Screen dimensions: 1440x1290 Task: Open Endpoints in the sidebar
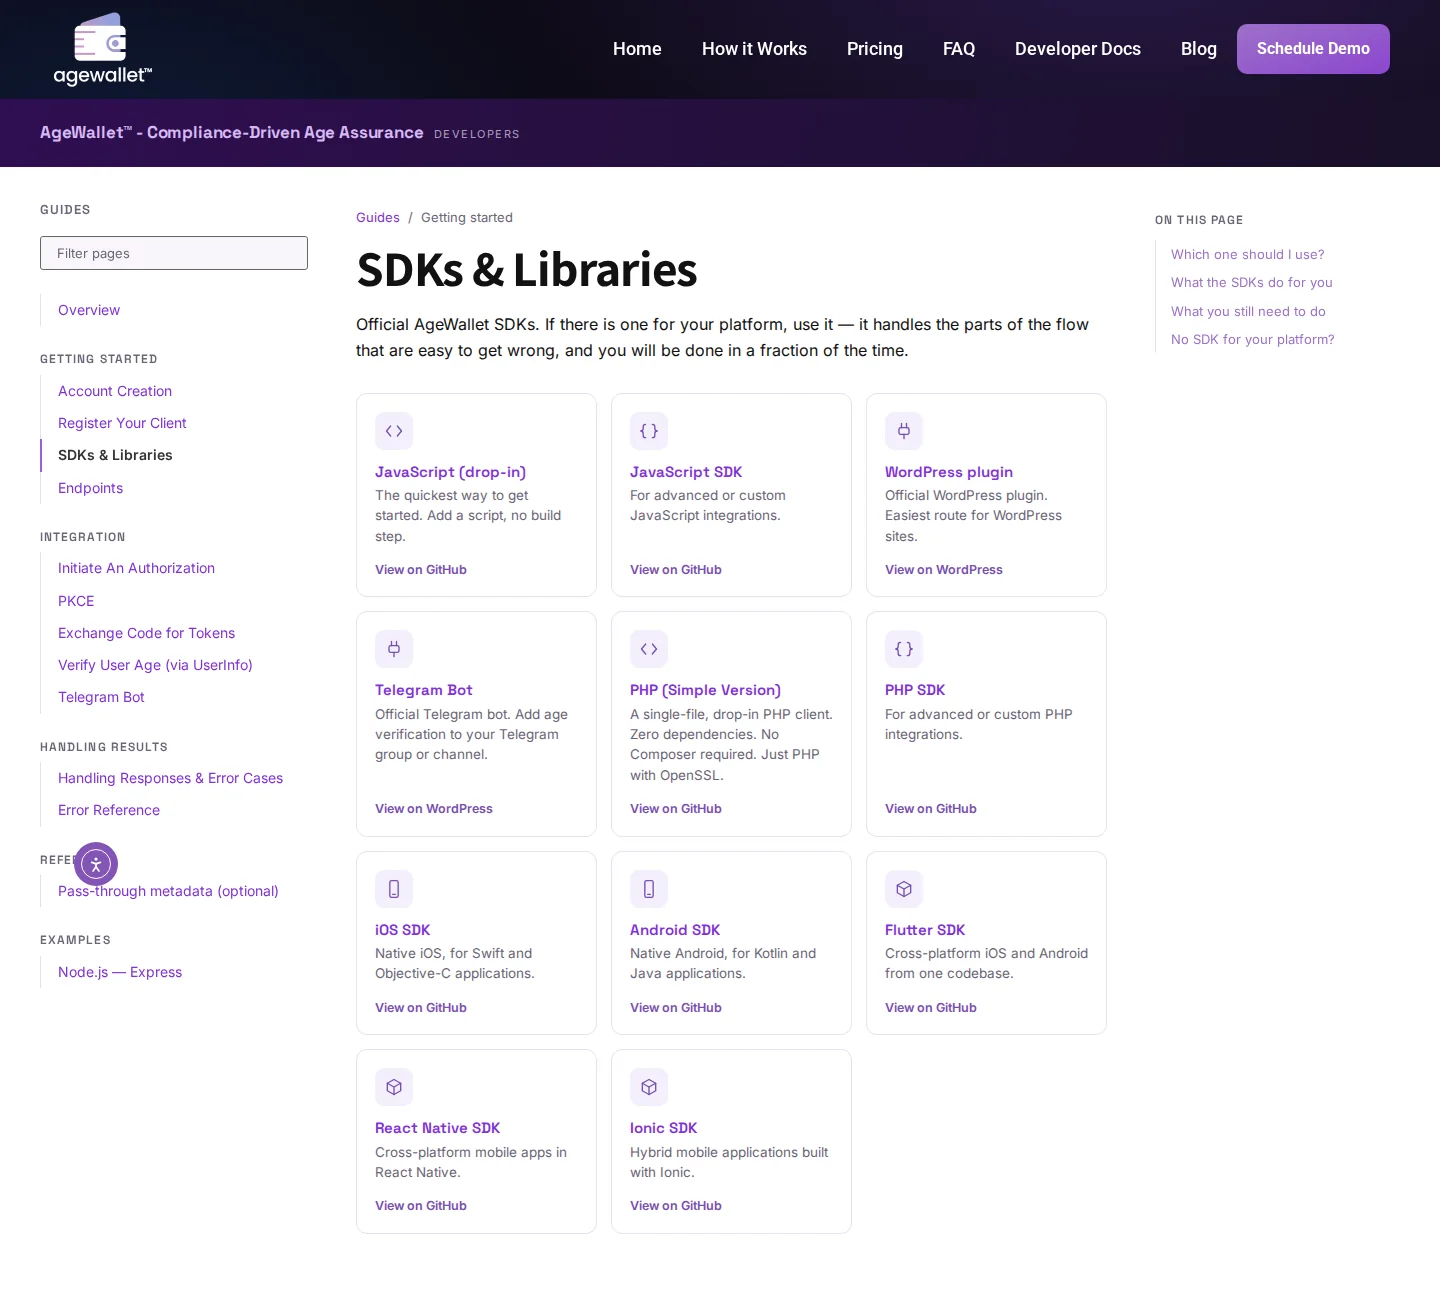point(90,488)
